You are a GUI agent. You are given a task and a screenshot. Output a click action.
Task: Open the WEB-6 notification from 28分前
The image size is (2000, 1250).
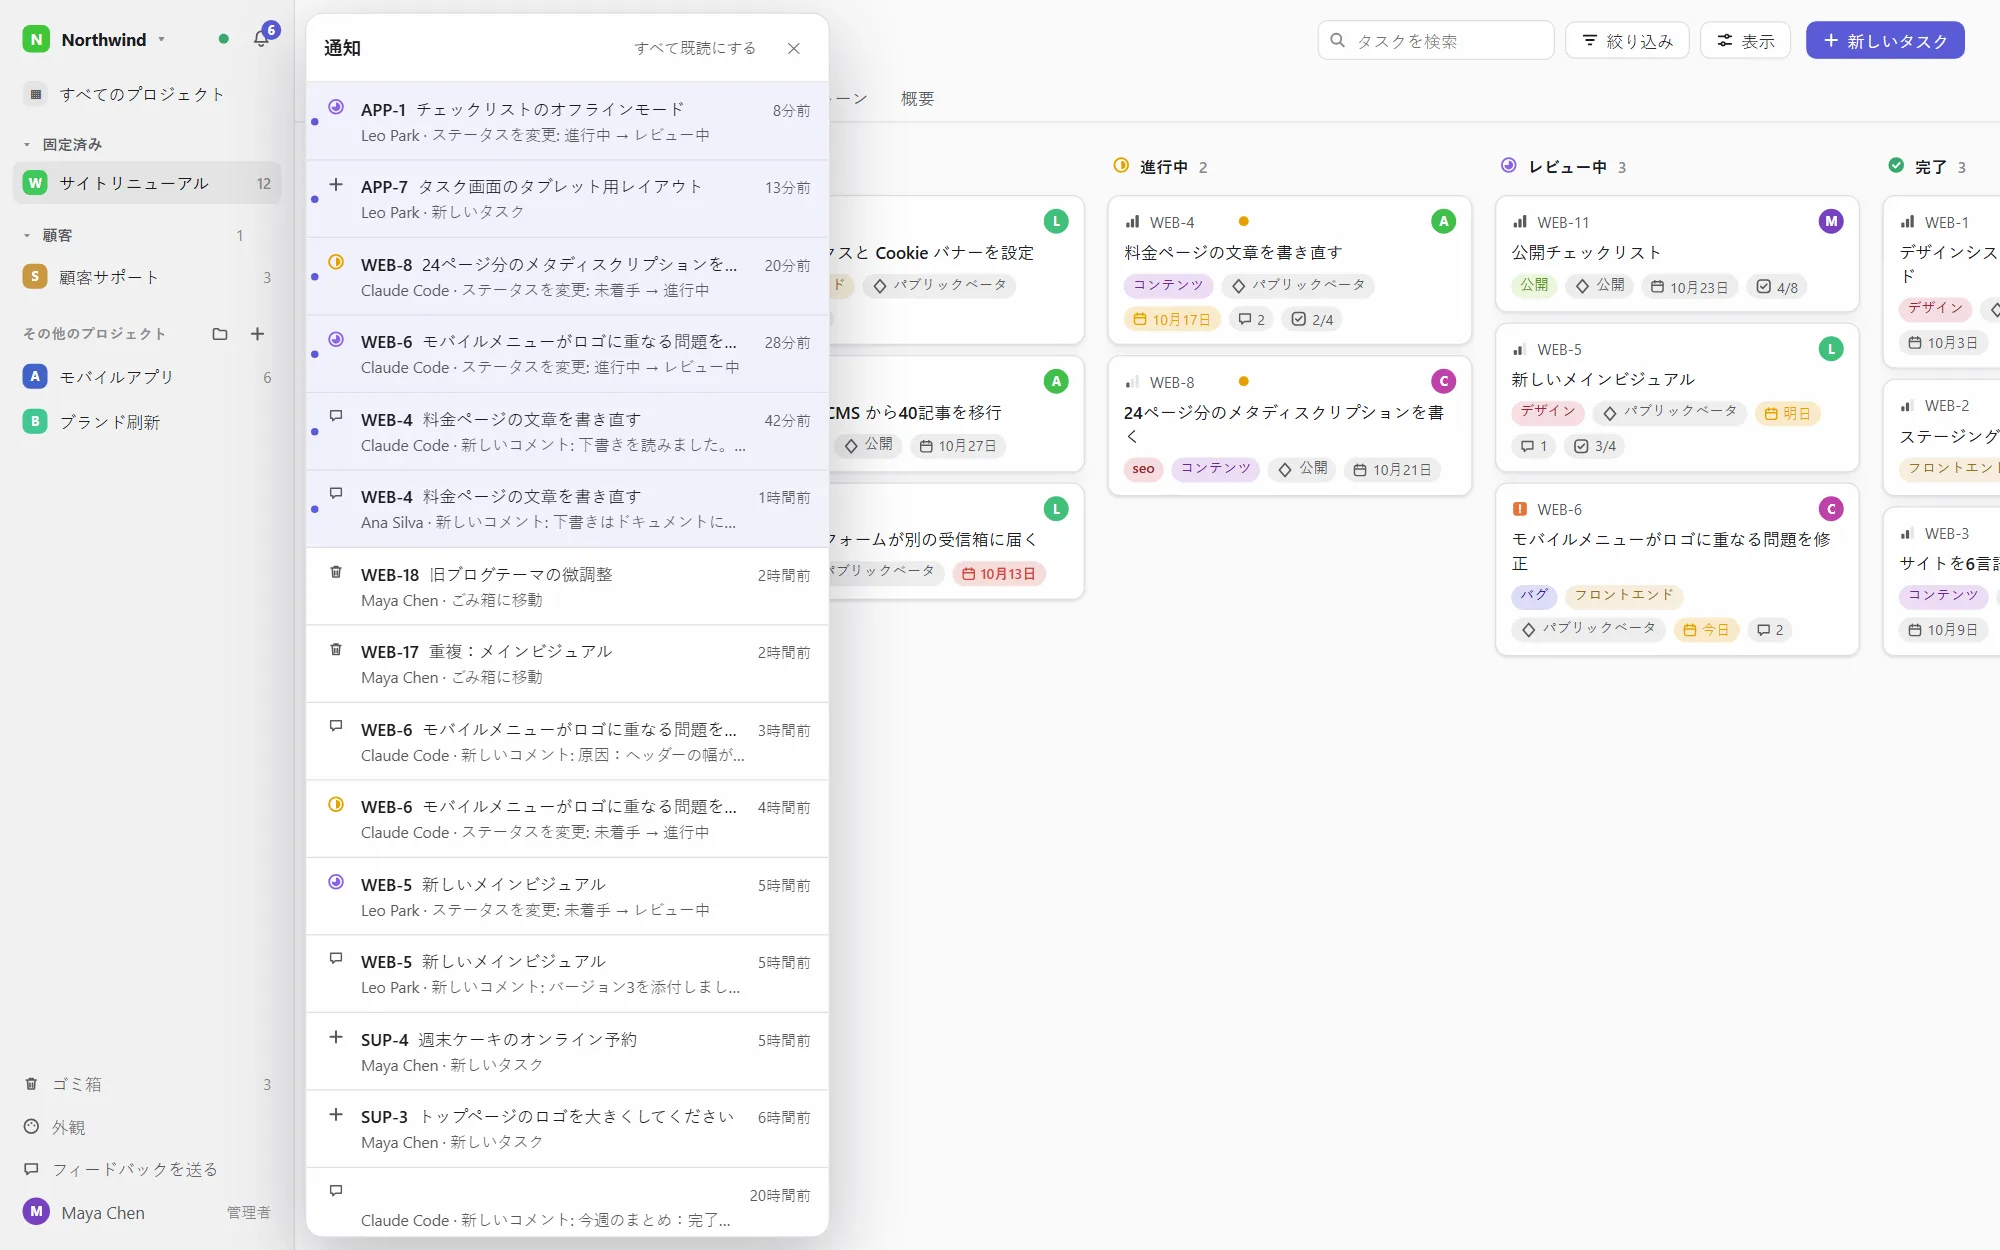tap(567, 354)
